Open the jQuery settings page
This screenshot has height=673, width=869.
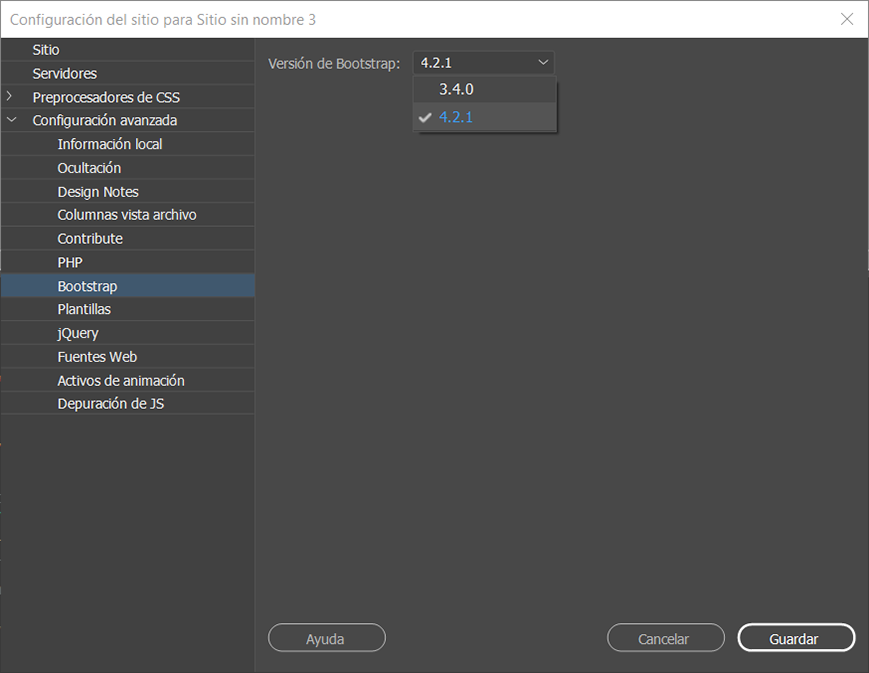(x=80, y=333)
